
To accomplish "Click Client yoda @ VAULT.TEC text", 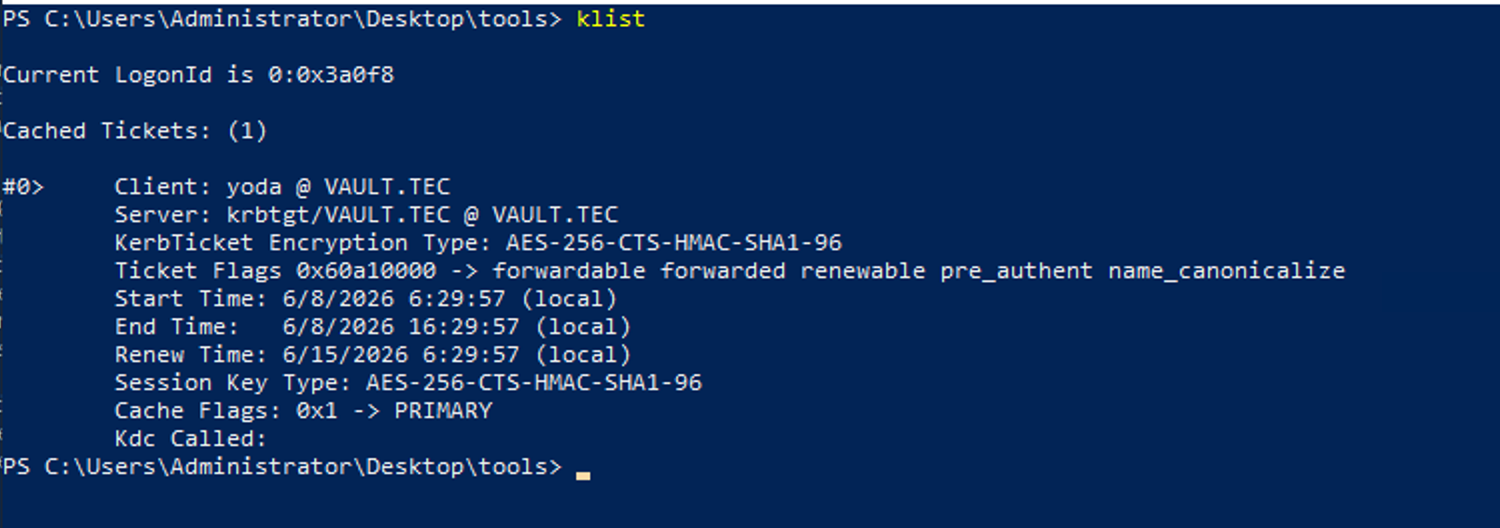I will 282,187.
